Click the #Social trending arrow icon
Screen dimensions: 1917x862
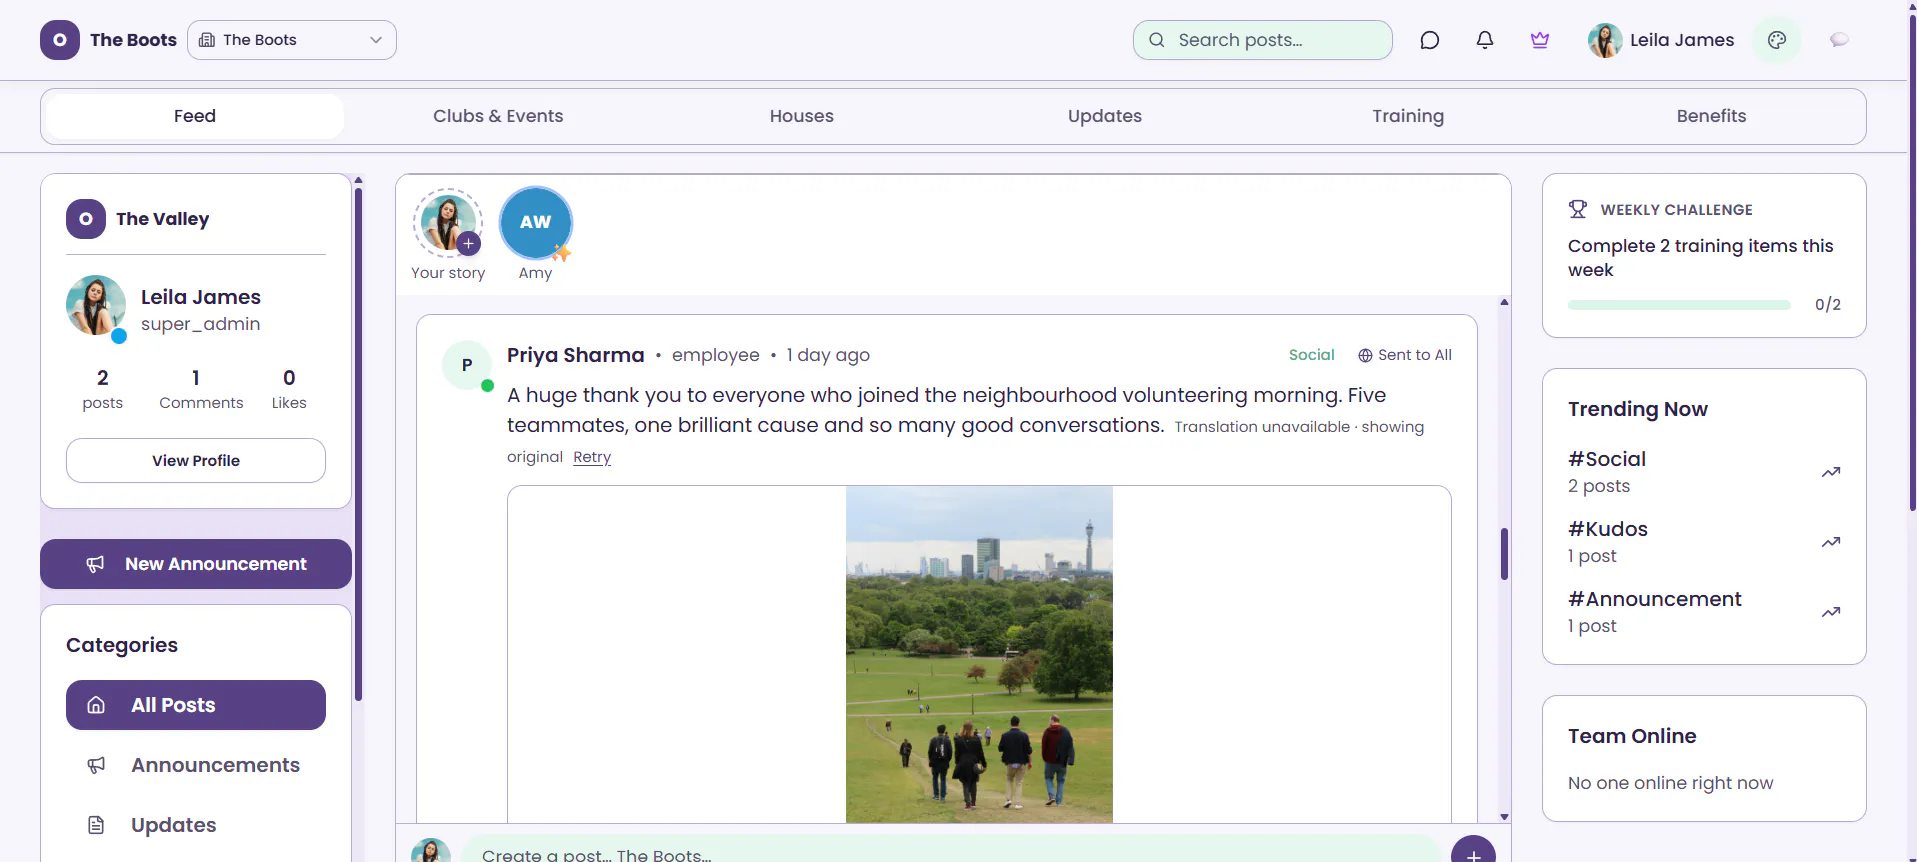point(1830,472)
